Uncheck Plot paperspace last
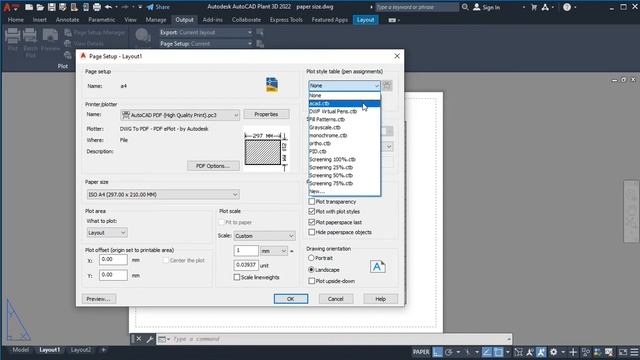The height and width of the screenshot is (360, 640). [312, 222]
